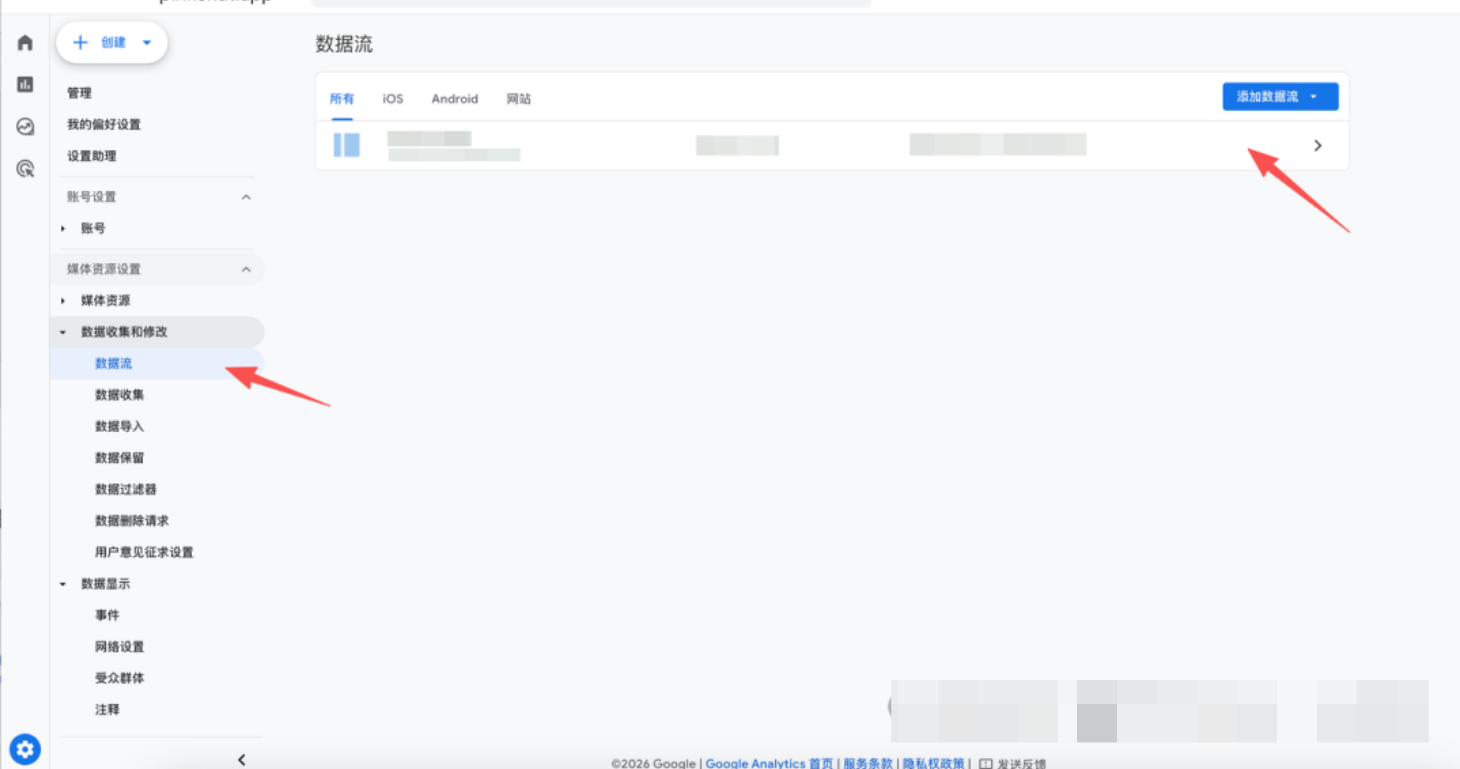Open Reports via the bar chart icon
1460x769 pixels.
click(23, 84)
